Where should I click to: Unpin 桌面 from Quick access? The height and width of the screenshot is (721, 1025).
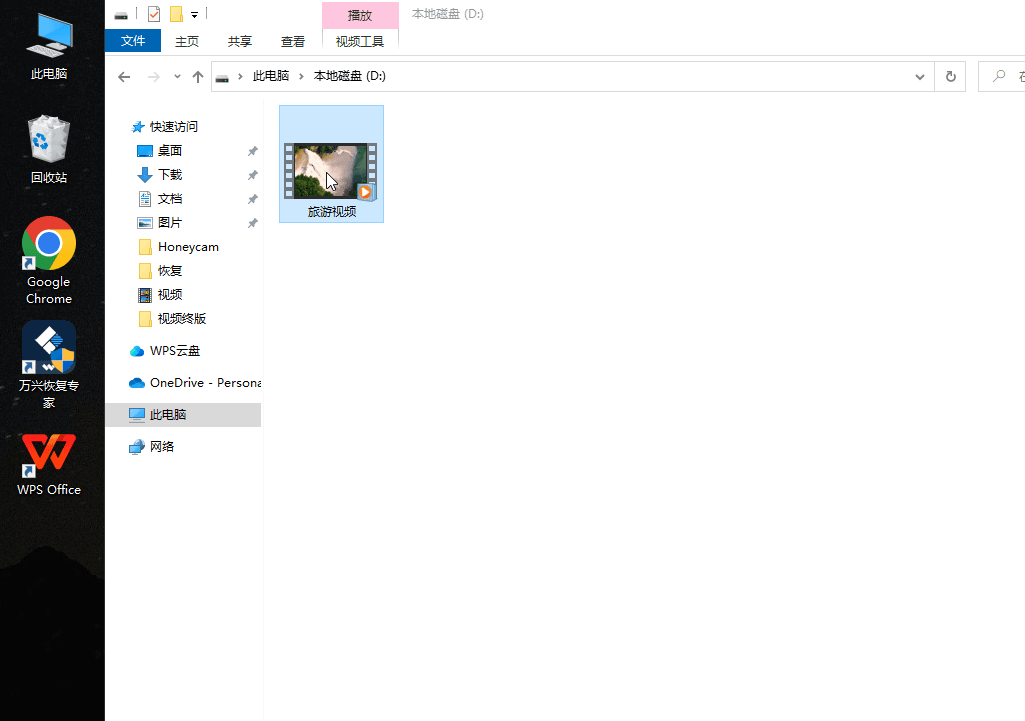click(251, 150)
